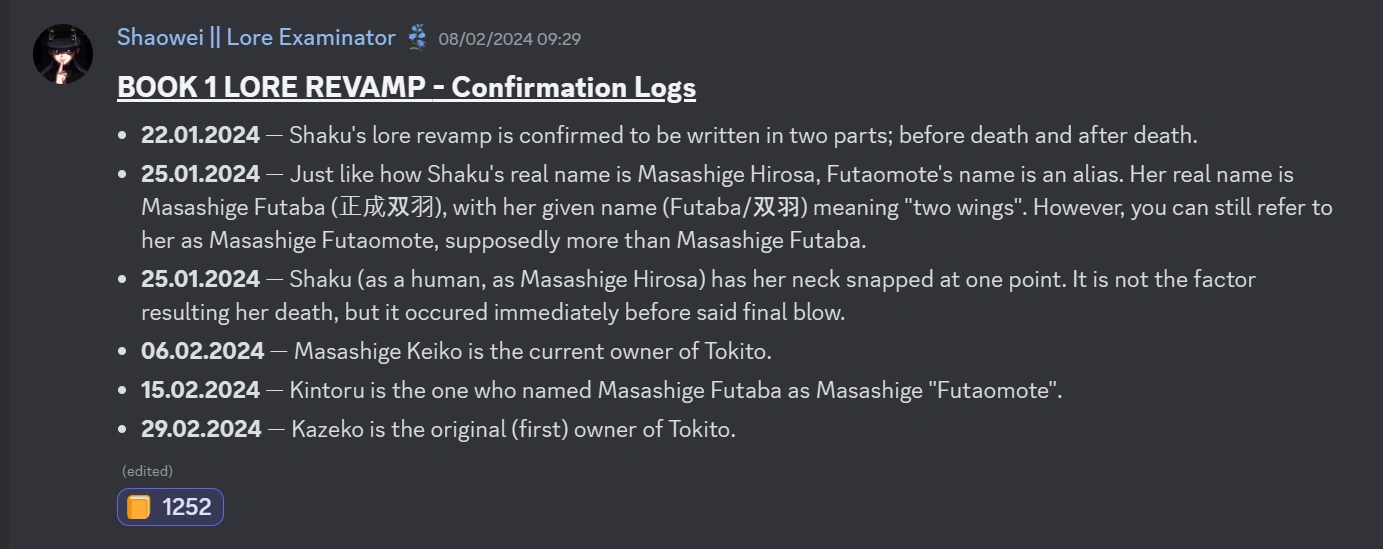The image size is (1383, 549).
Task: Click the orange book reaction emoji
Action: pyautogui.click(x=139, y=507)
